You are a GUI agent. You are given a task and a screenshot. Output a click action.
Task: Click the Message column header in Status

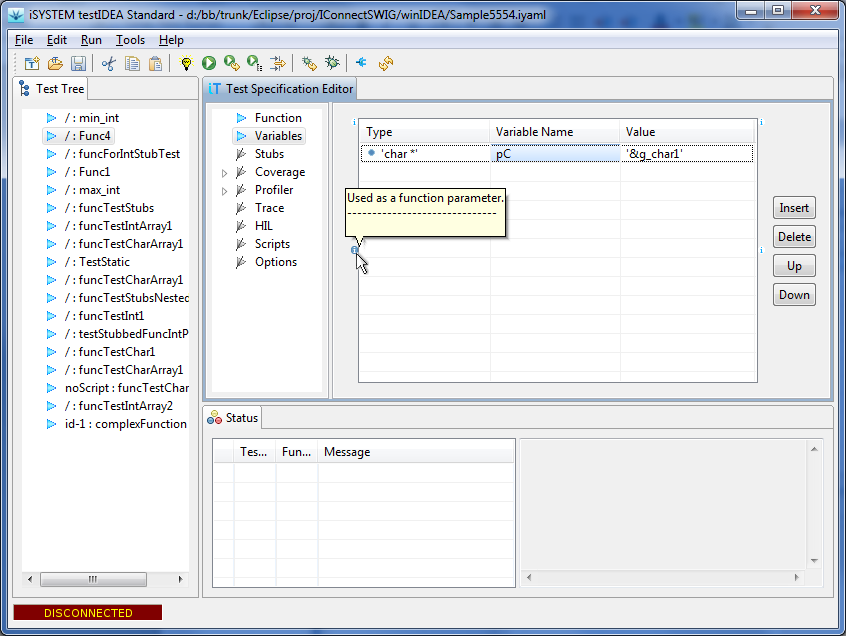tap(415, 452)
